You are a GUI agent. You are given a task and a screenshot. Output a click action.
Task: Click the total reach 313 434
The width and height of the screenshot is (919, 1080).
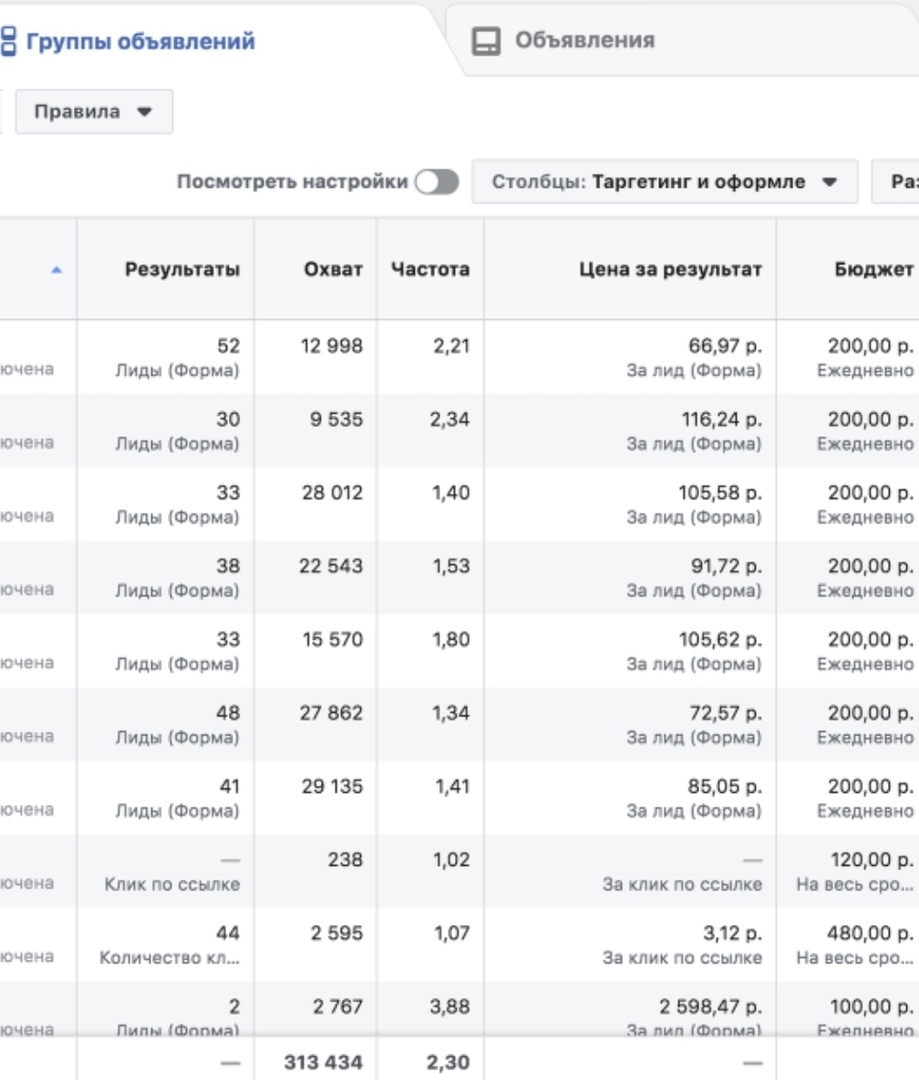tap(323, 1063)
